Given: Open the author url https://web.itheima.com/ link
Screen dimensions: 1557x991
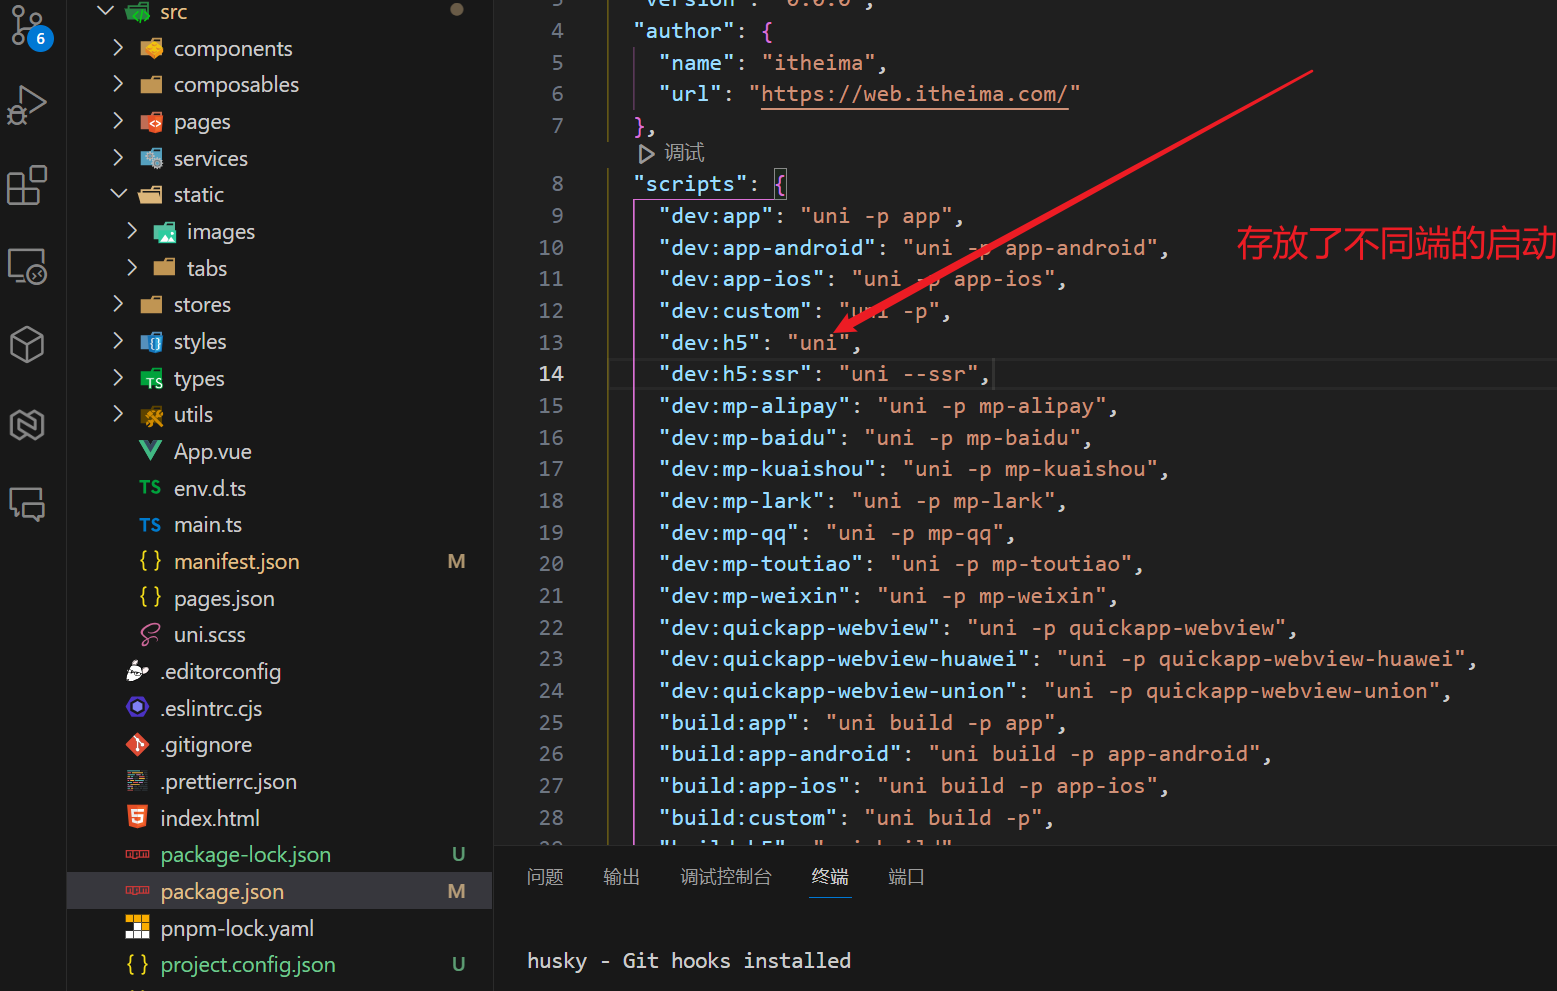Looking at the screenshot, I should click(x=914, y=94).
